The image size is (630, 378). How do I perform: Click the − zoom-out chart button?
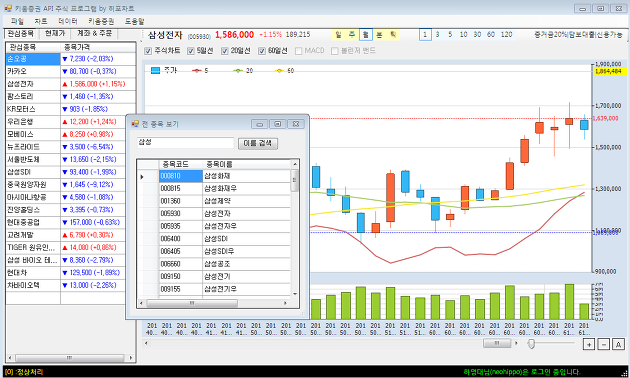(603, 344)
